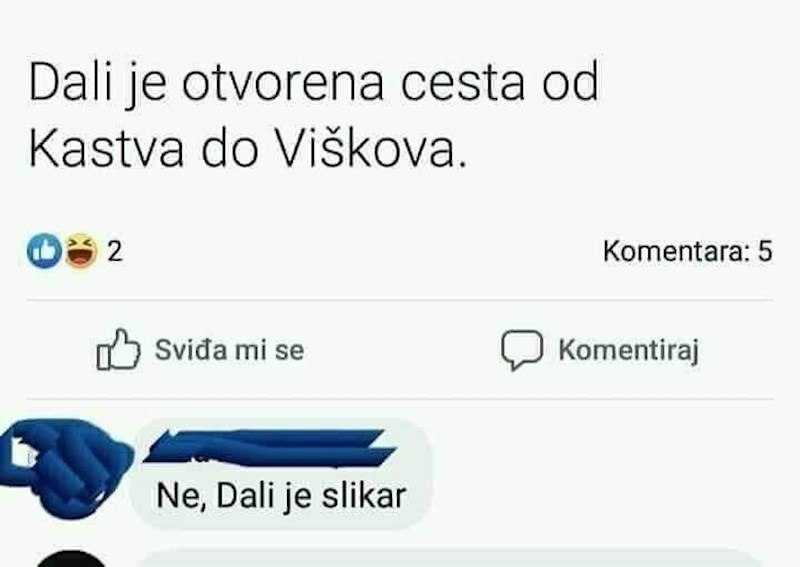Select the Komentiraj button label
Image resolution: width=800 pixels, height=567 pixels.
629,351
